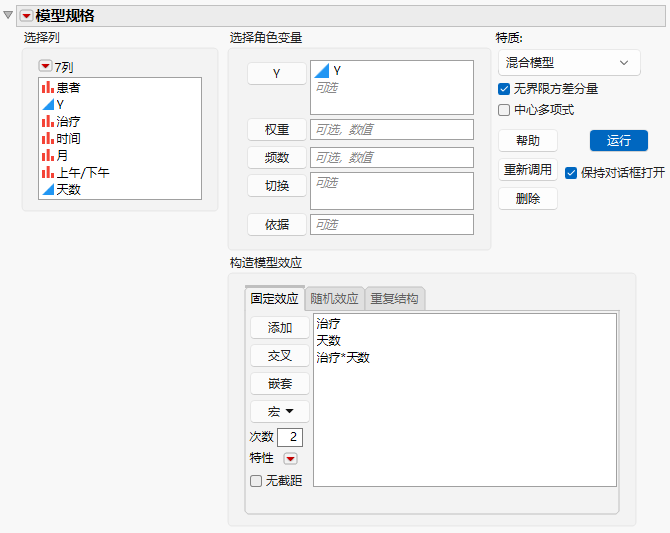Click the 切换 role button
670x533 pixels.
coord(276,186)
